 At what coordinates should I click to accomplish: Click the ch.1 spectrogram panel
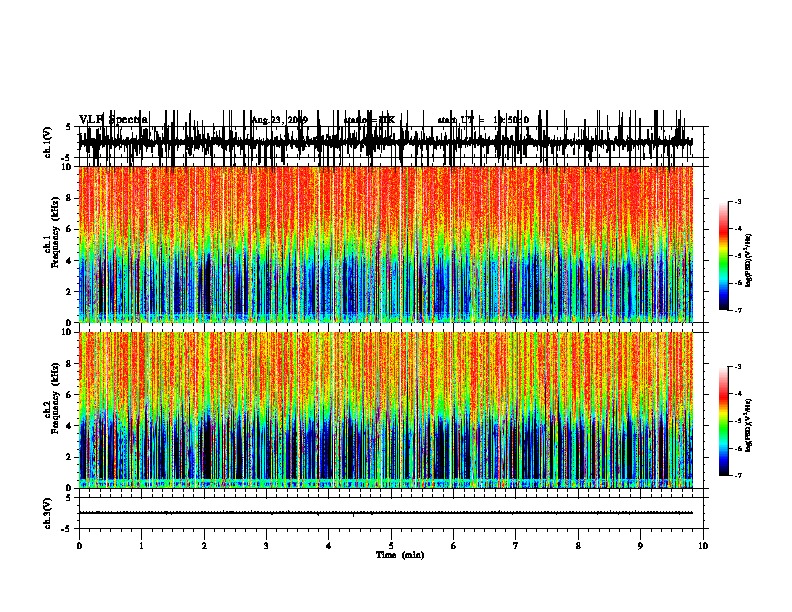tap(386, 244)
